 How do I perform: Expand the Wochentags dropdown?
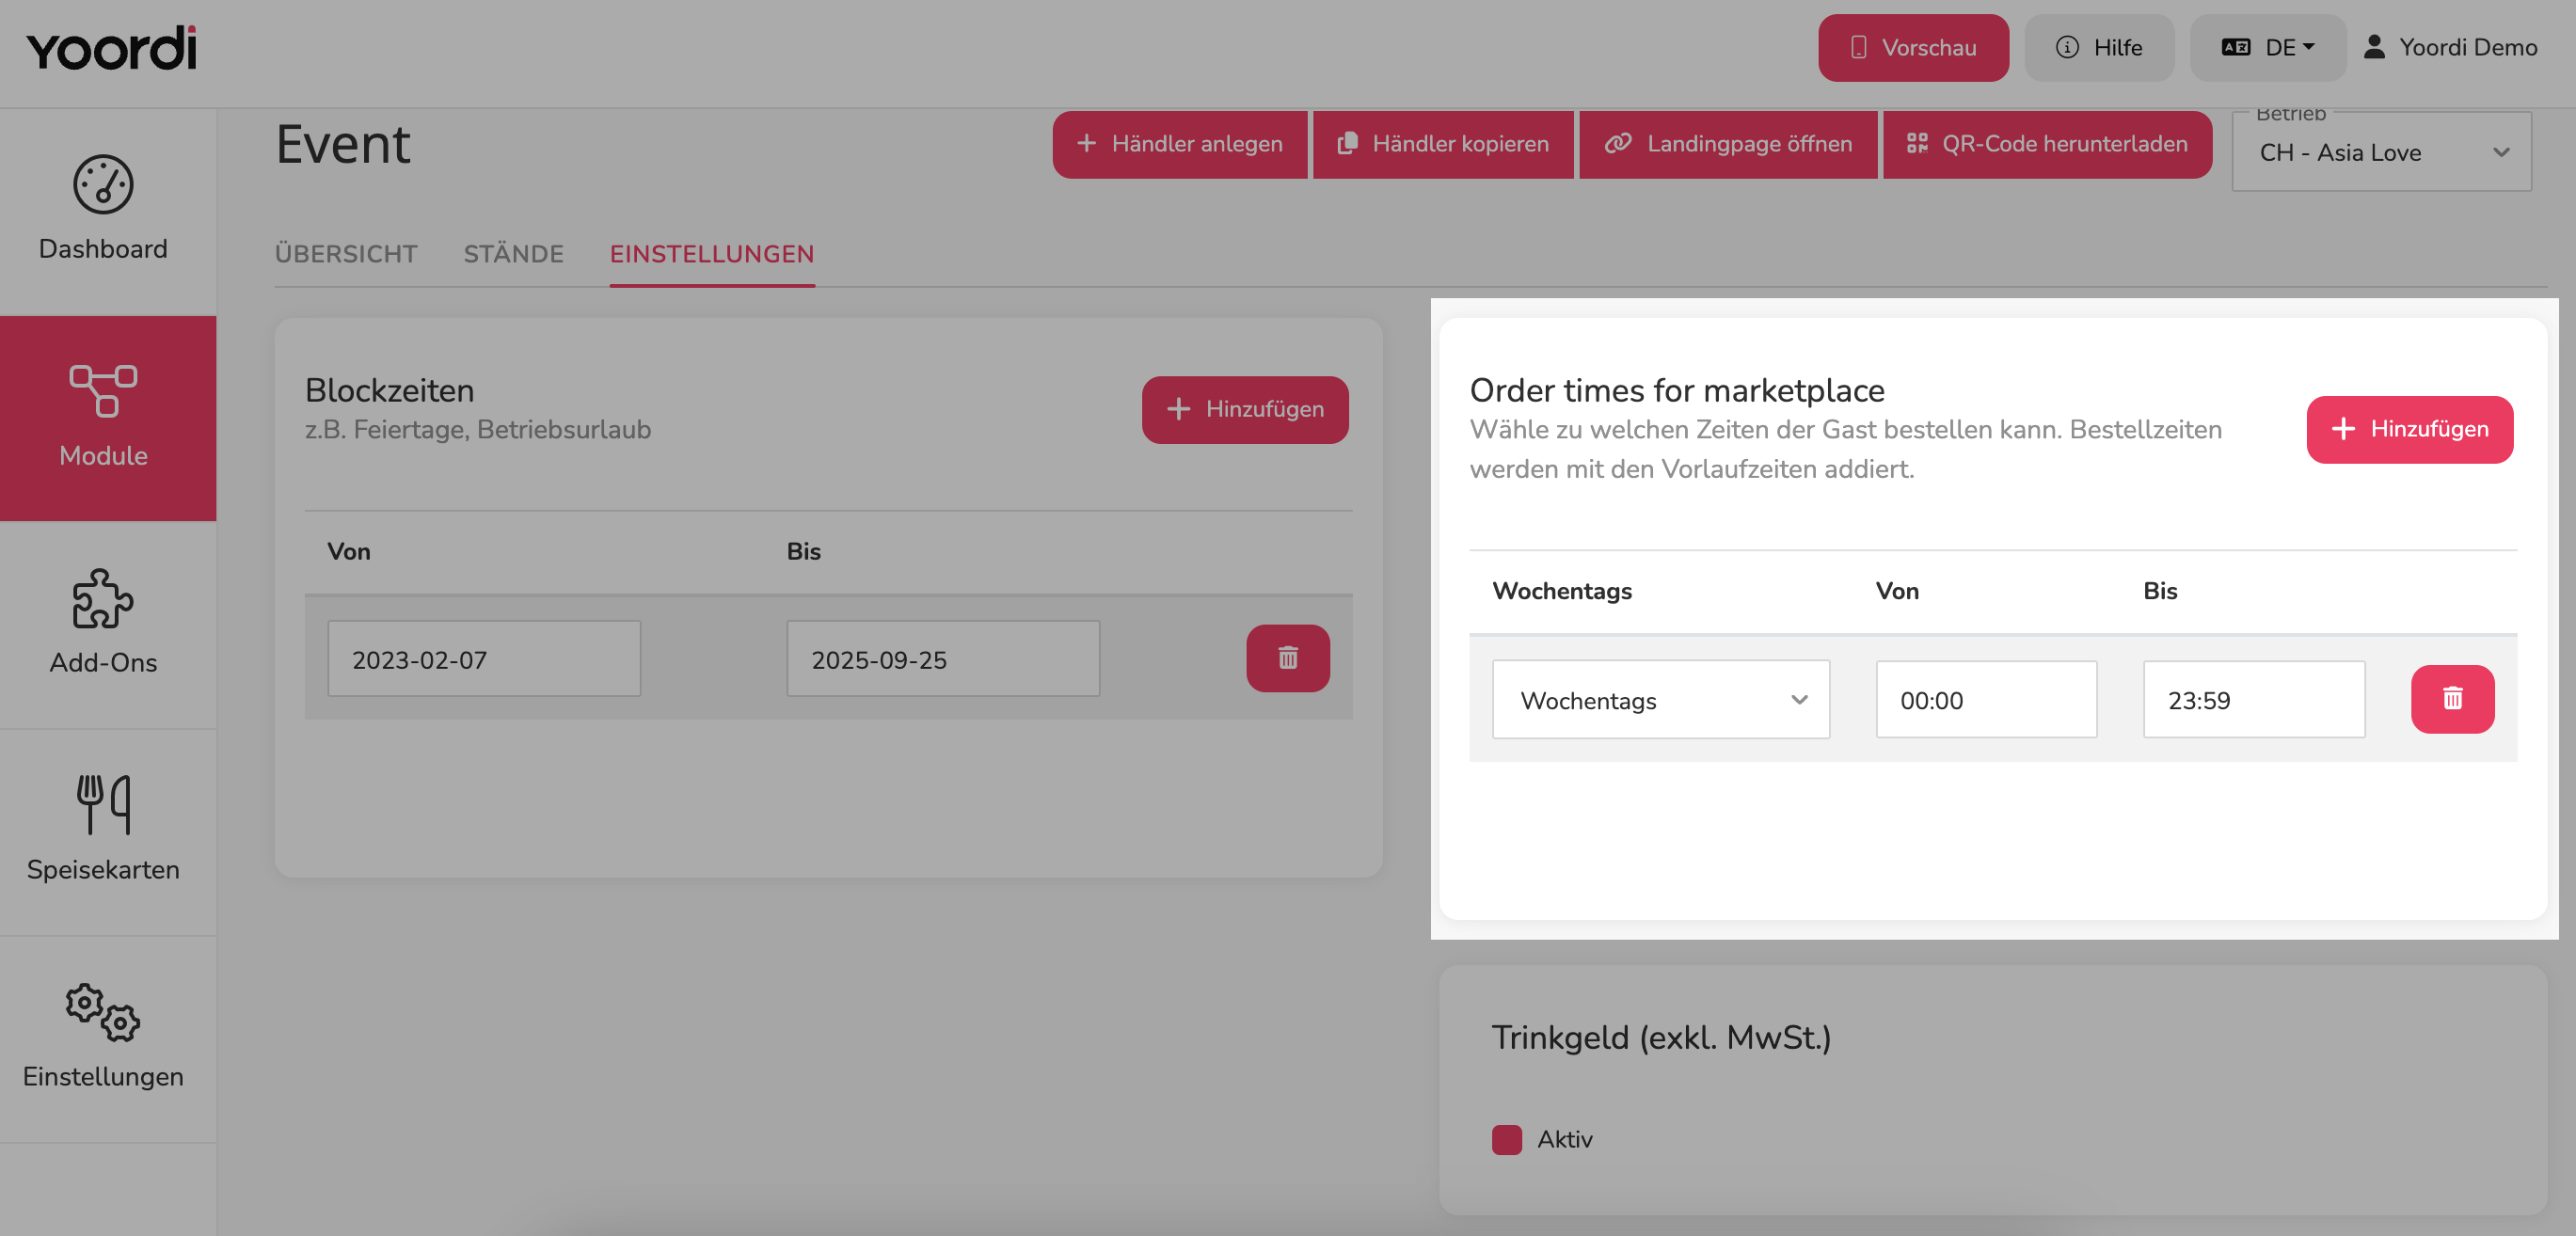tap(1661, 699)
